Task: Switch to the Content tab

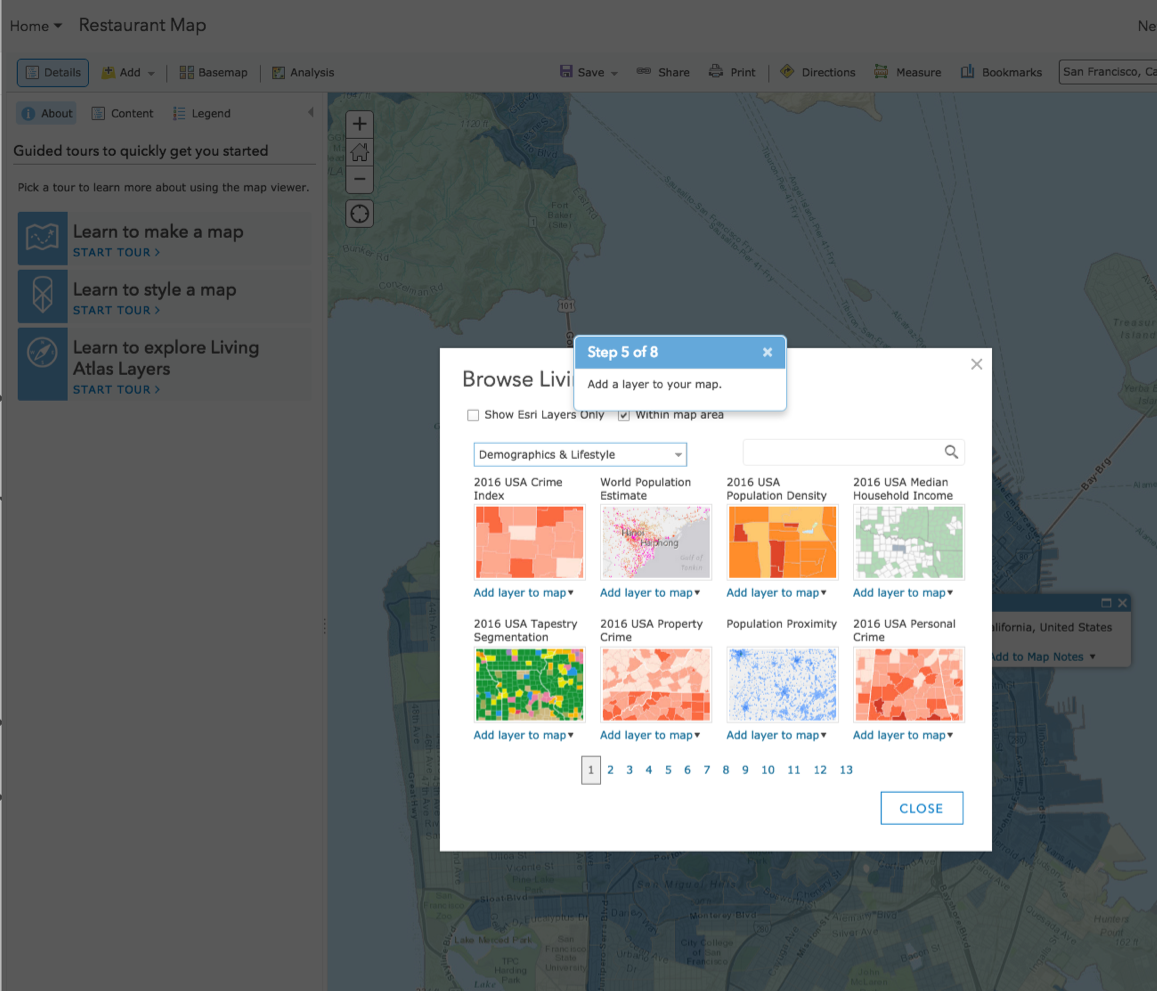Action: 122,113
